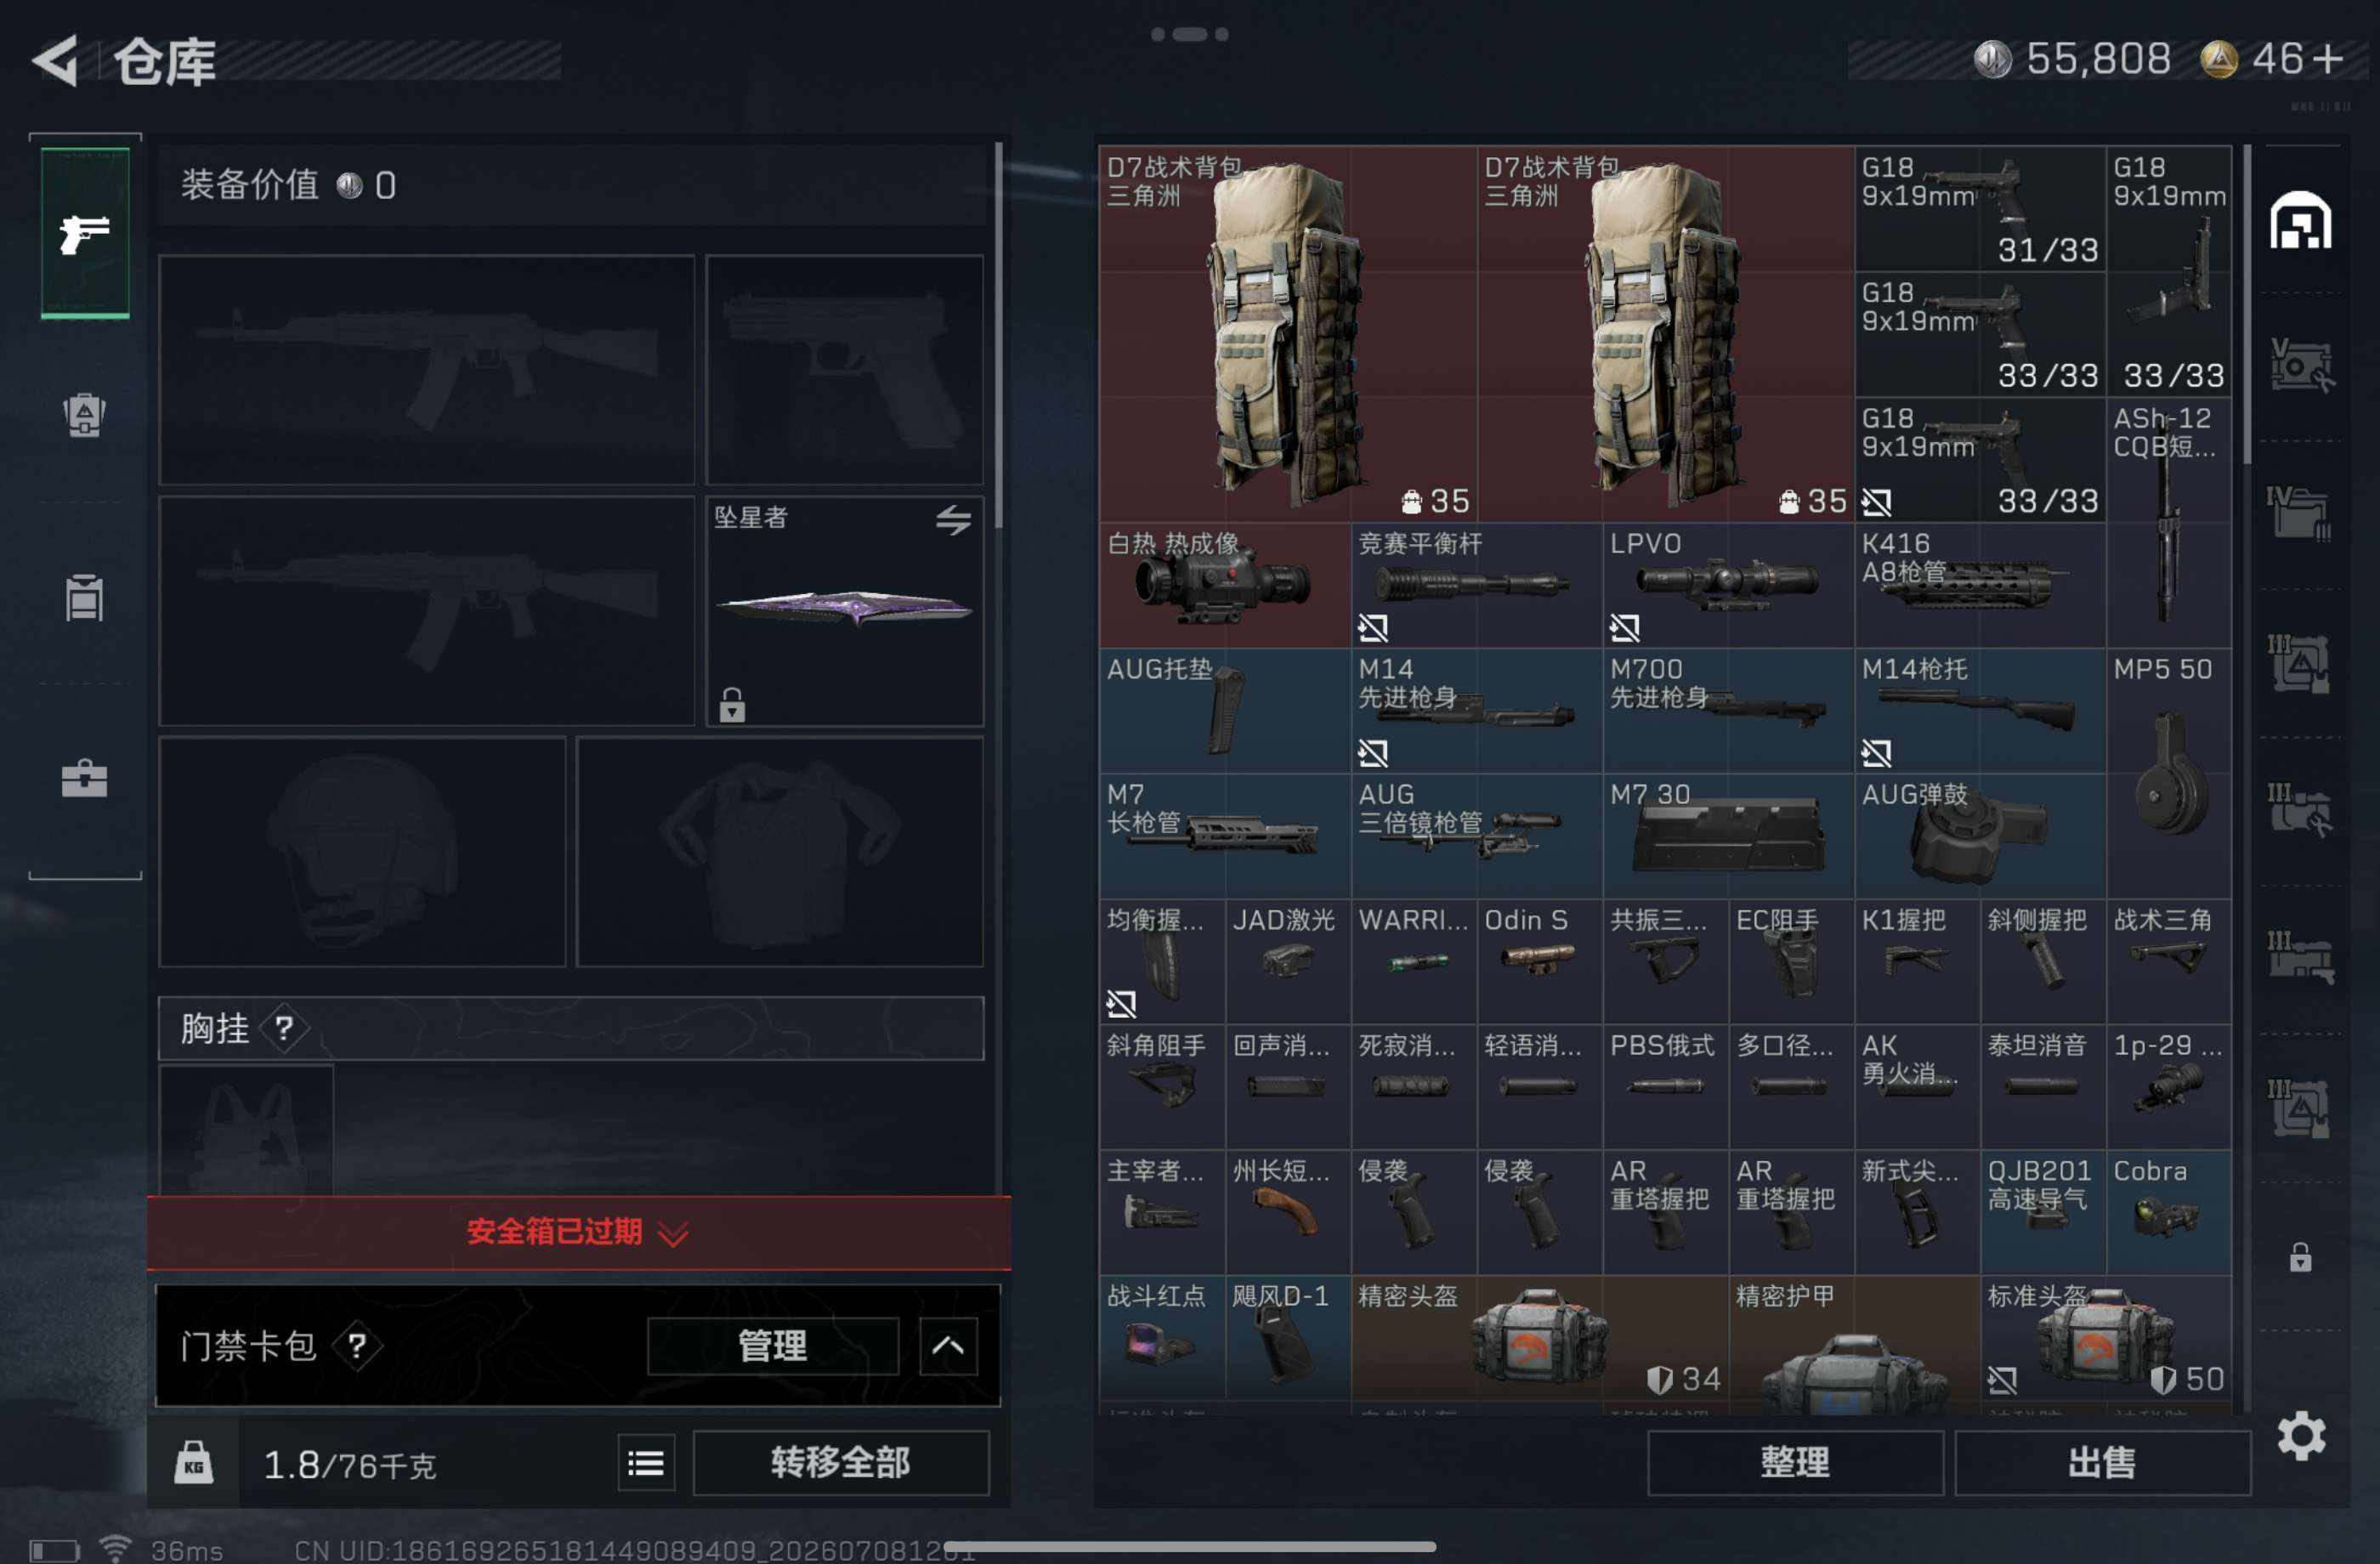Screen dimensions: 2380x1564
Task: Open help for 门禁卡包
Action: tap(356, 1345)
